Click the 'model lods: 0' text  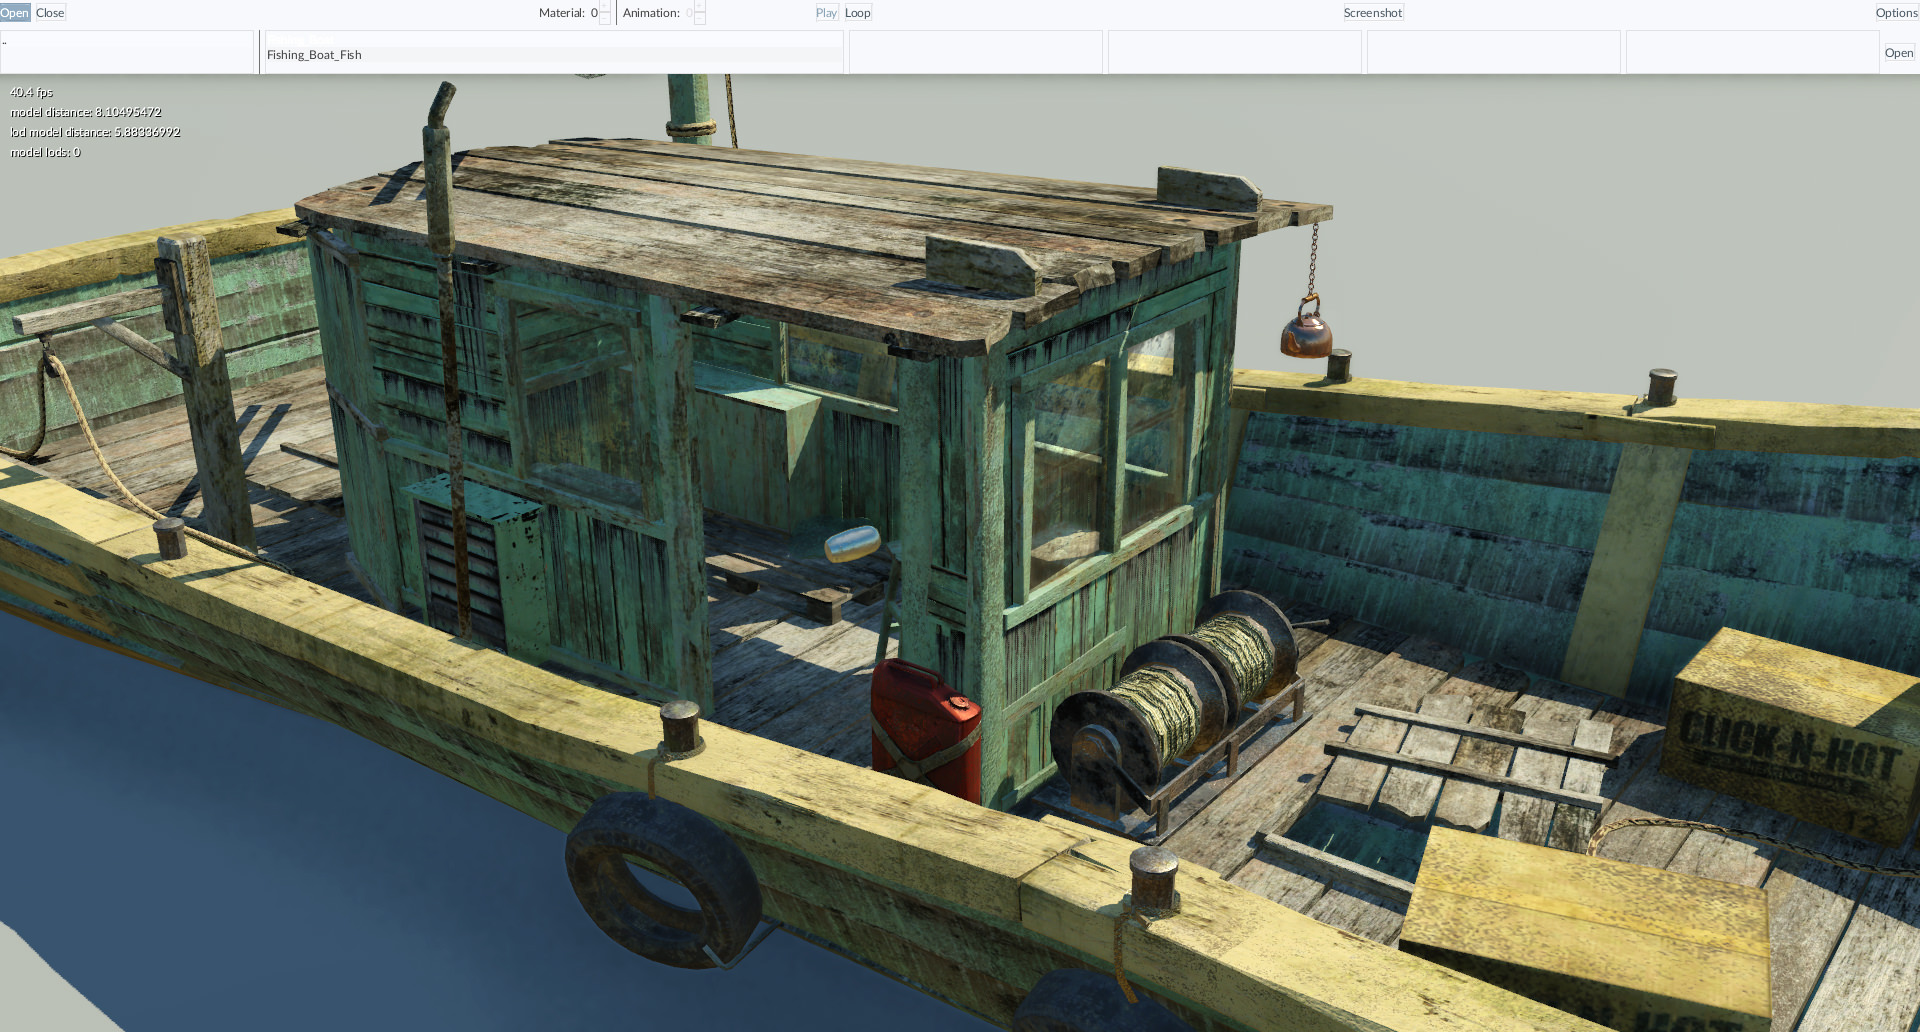(45, 152)
